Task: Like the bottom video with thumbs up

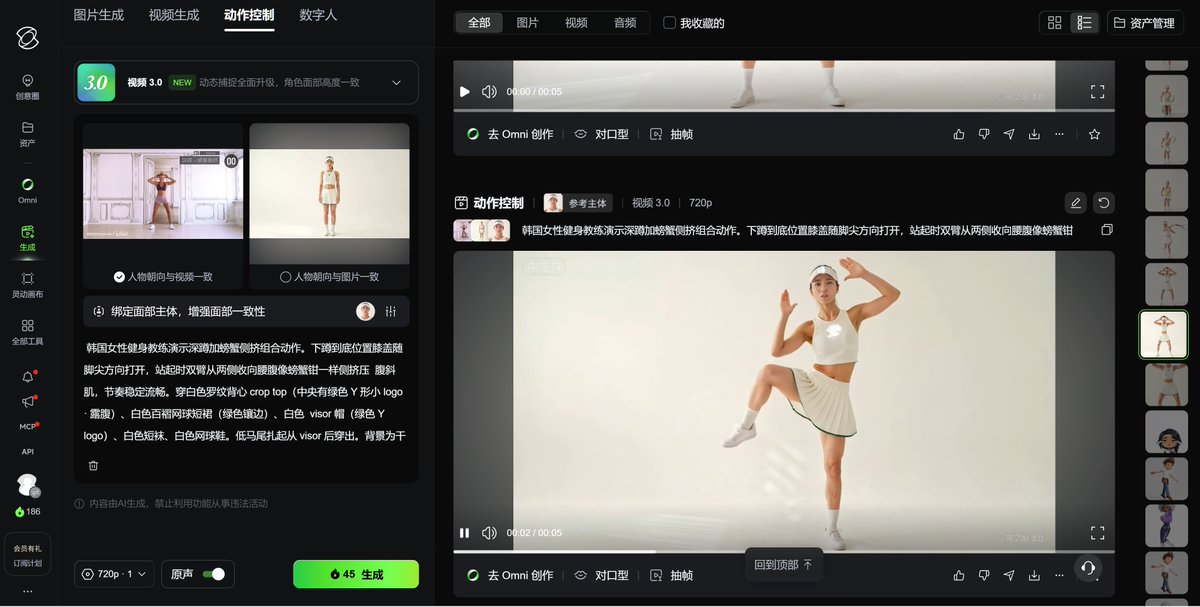Action: coord(959,575)
